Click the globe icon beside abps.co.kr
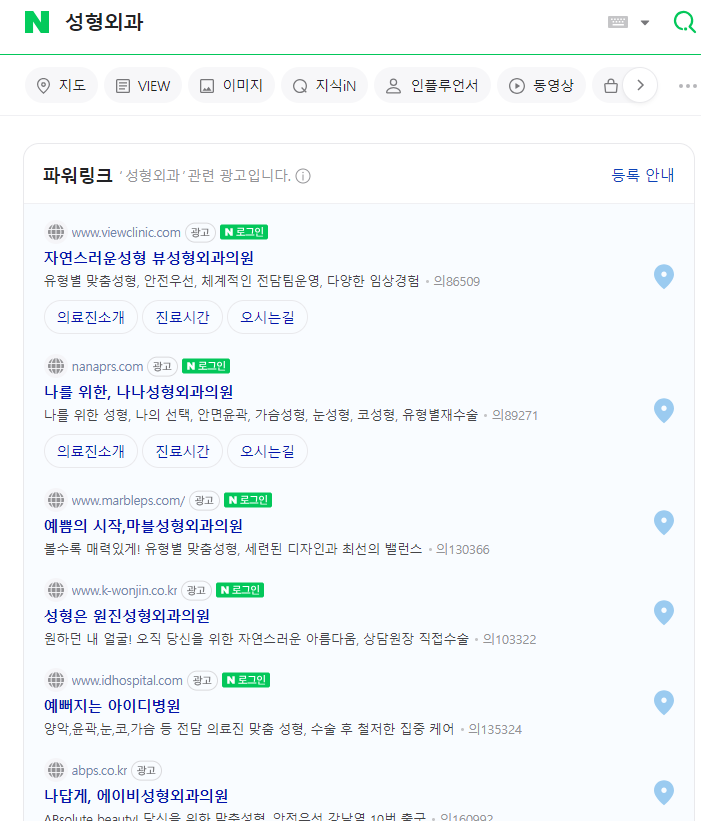The image size is (701, 821). coord(56,770)
